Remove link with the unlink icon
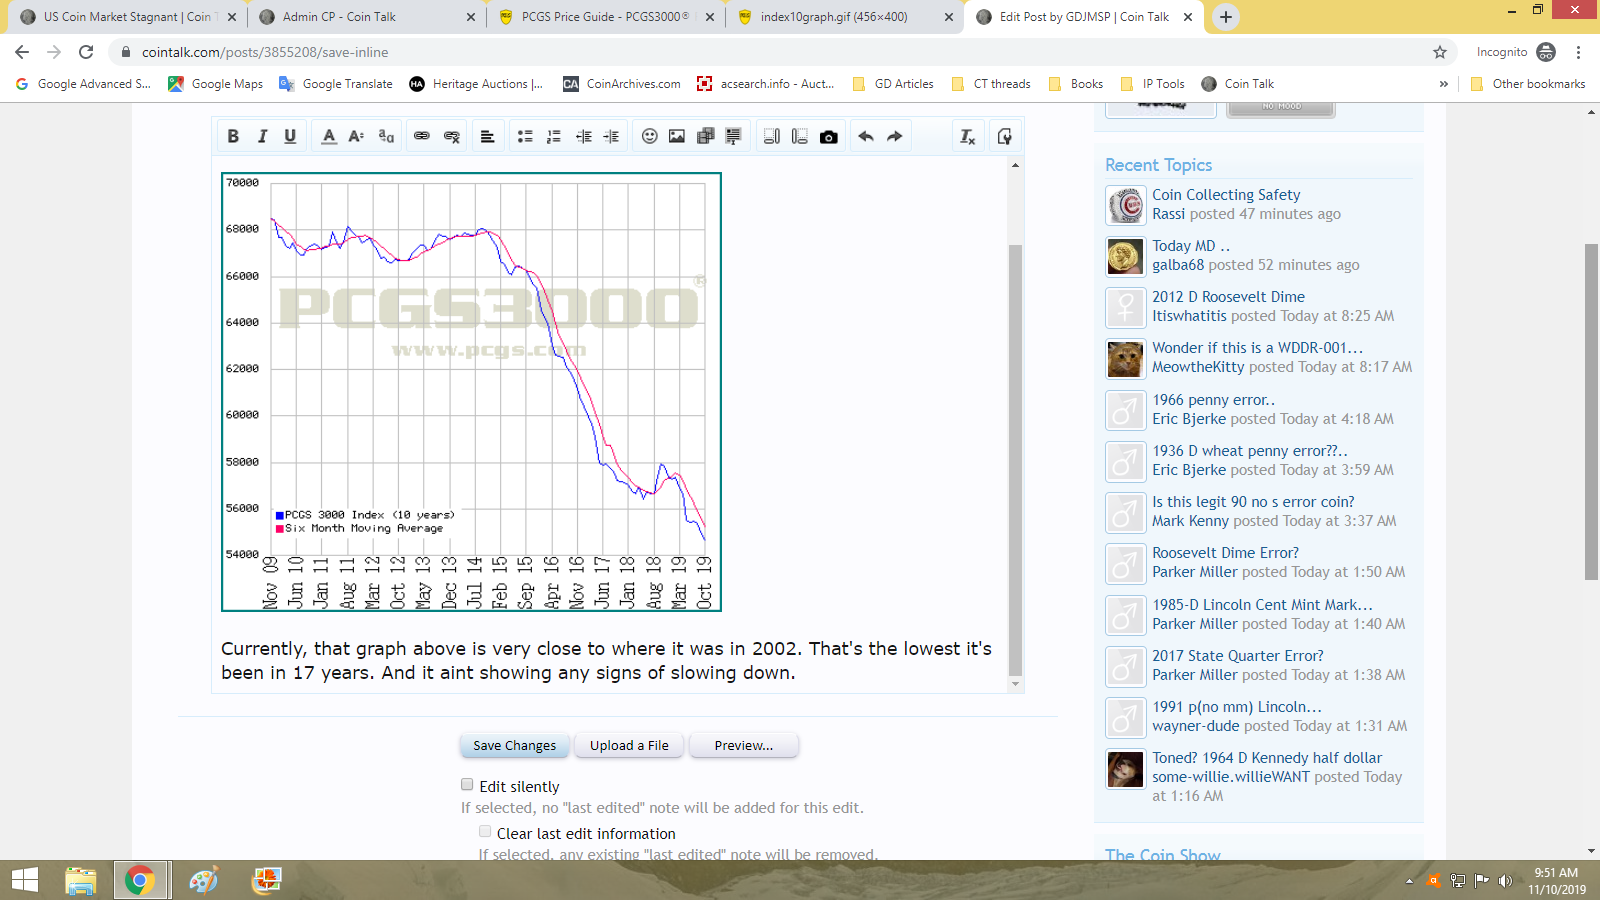This screenshot has width=1600, height=900. click(452, 136)
